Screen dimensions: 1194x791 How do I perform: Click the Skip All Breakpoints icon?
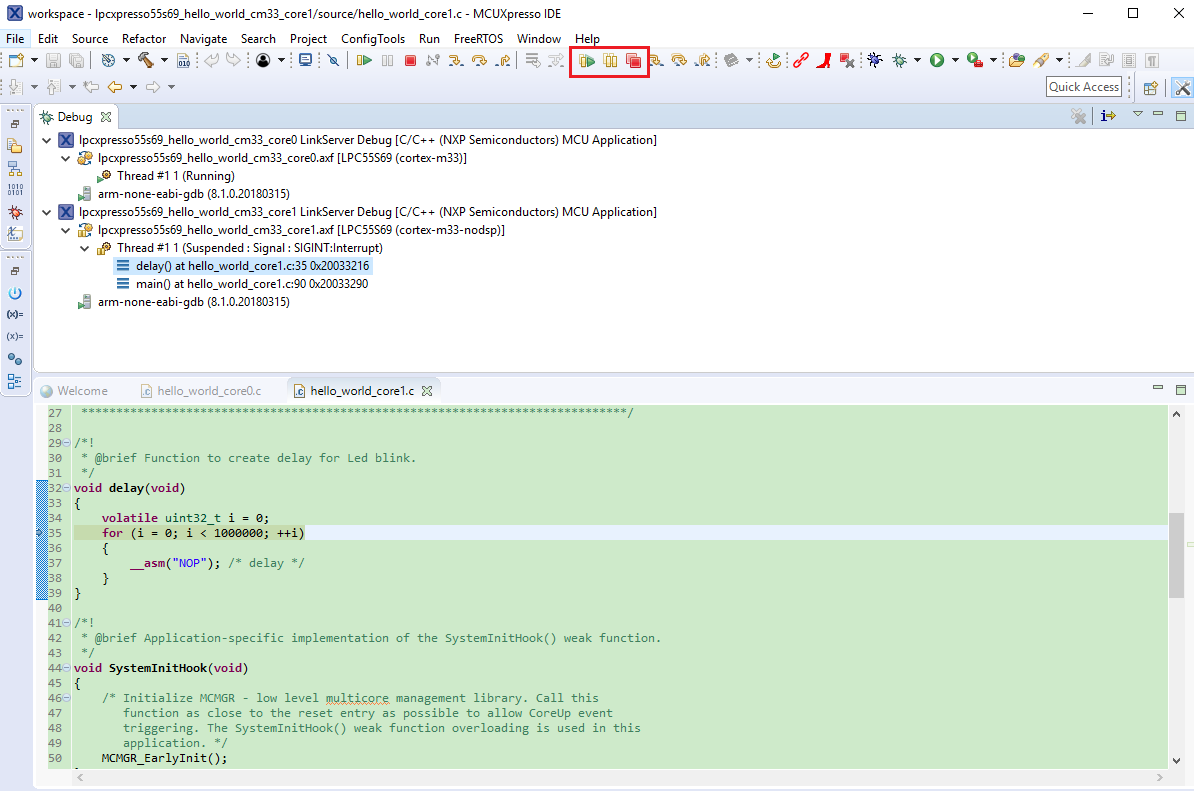click(x=333, y=60)
